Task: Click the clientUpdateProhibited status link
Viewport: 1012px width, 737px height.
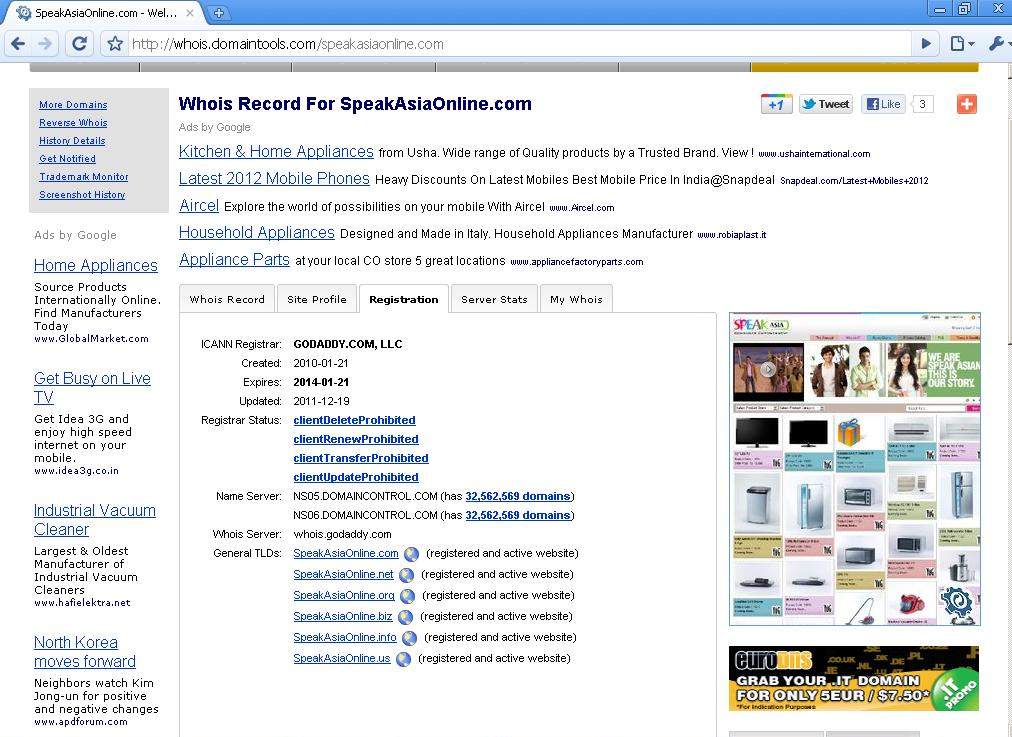Action: pyautogui.click(x=356, y=477)
